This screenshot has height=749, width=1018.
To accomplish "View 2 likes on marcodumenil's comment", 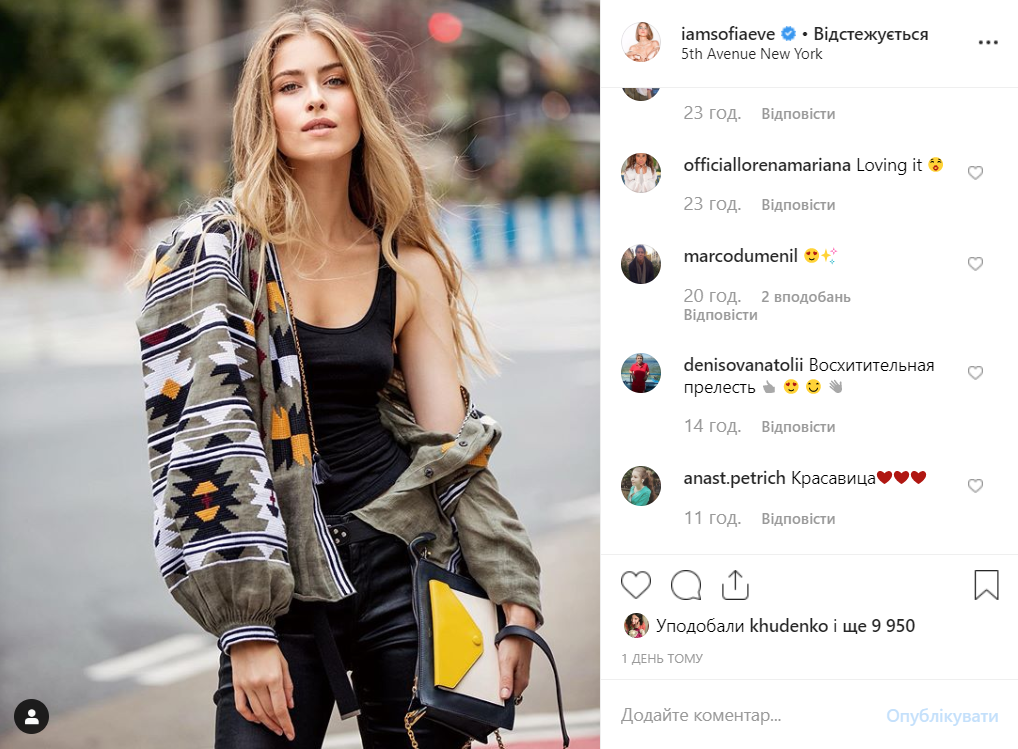I will [x=806, y=297].
